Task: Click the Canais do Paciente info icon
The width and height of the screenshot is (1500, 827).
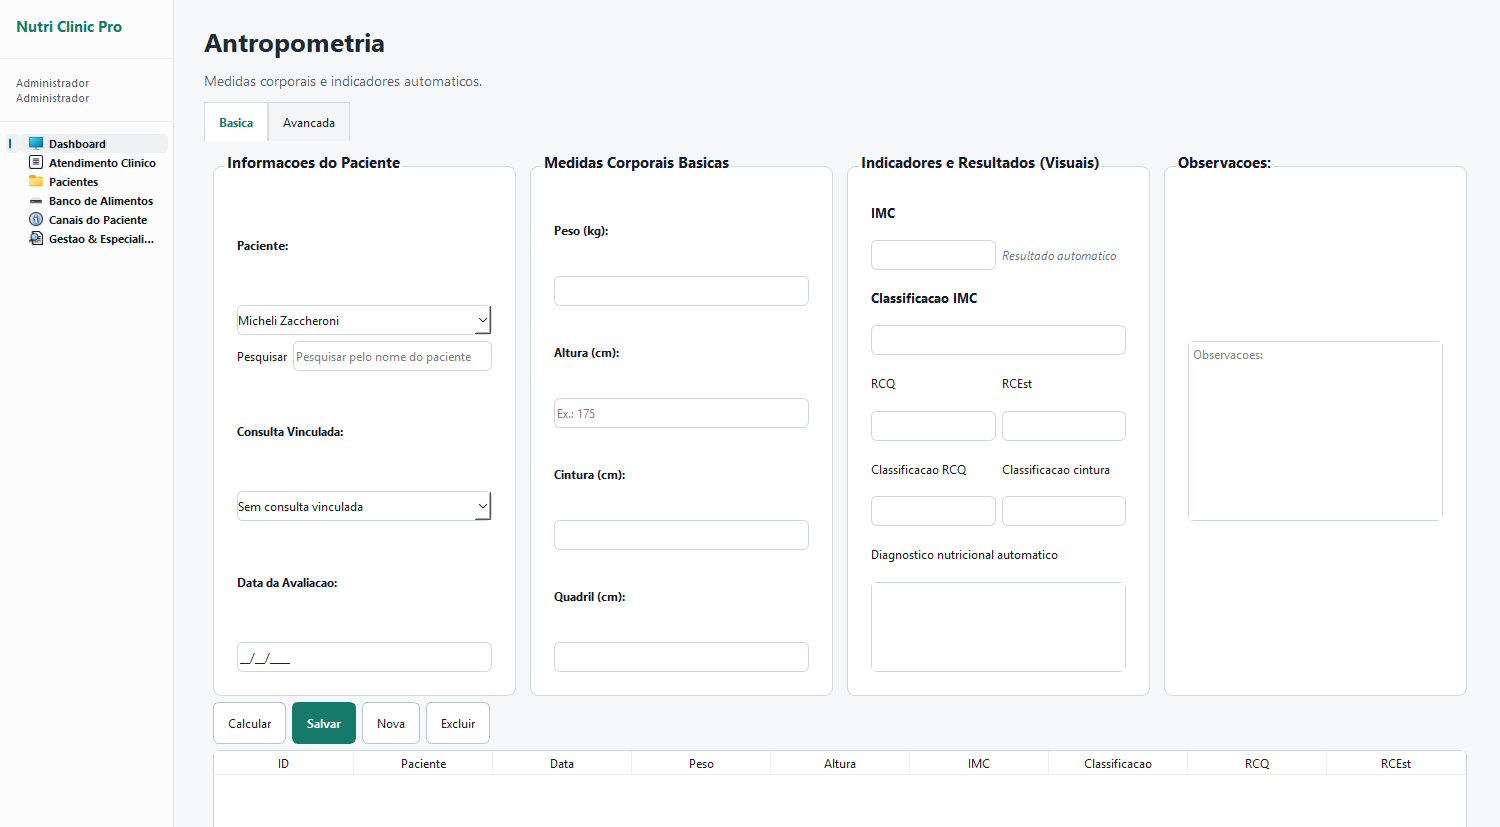Action: point(36,219)
